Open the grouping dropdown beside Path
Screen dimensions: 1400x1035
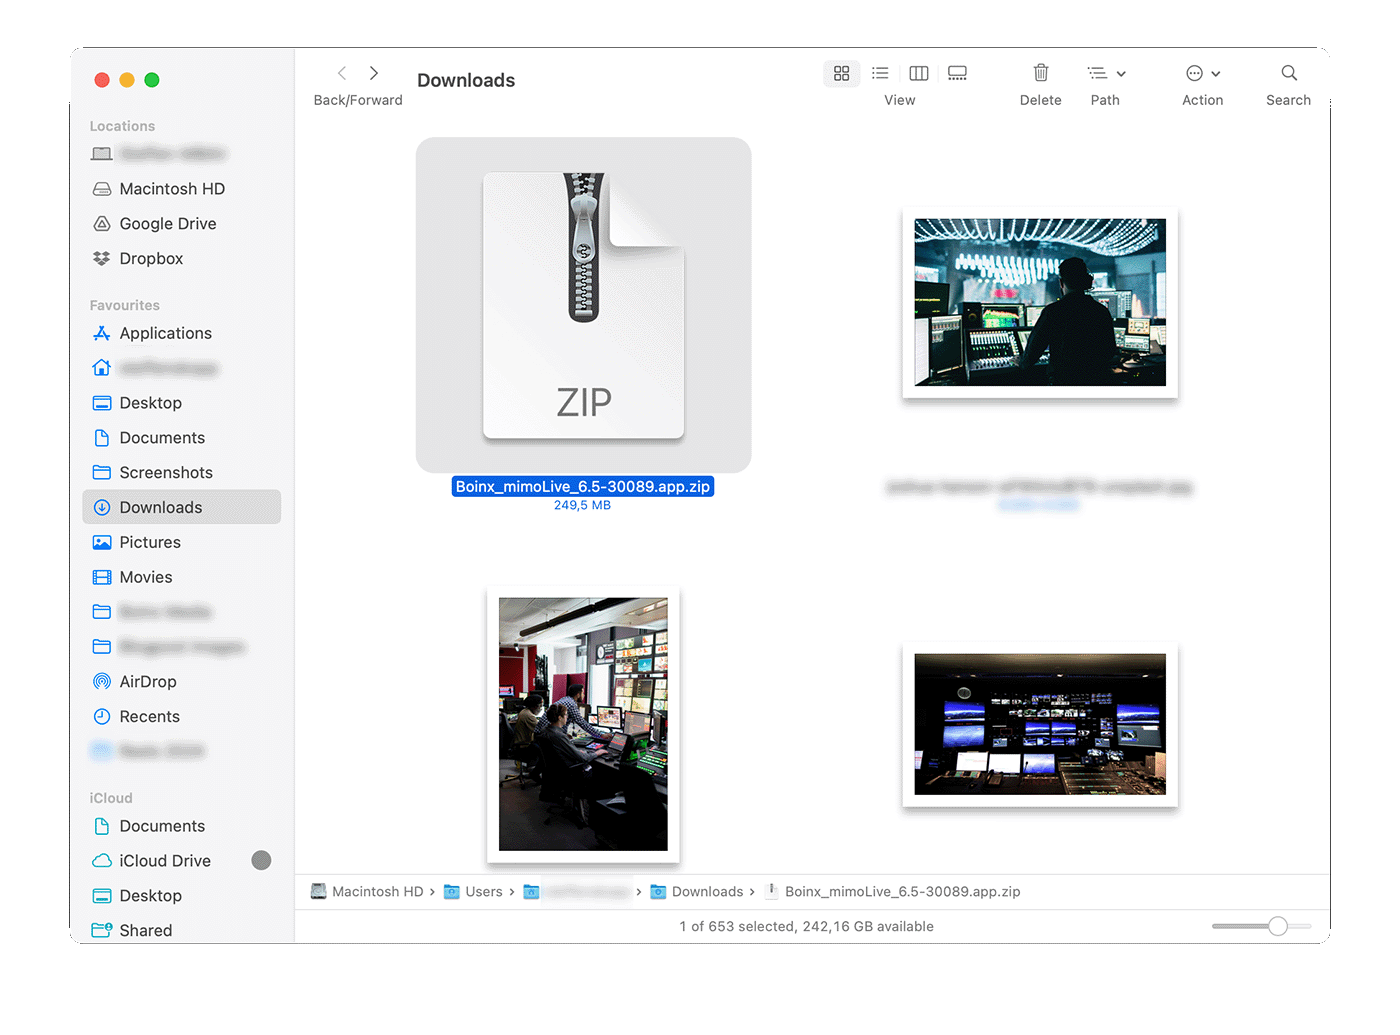[x=1122, y=73]
